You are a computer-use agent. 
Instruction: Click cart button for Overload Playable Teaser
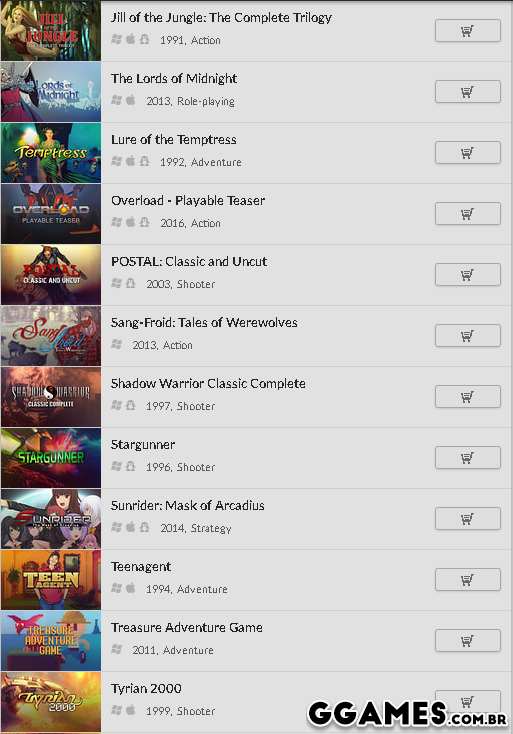468,214
